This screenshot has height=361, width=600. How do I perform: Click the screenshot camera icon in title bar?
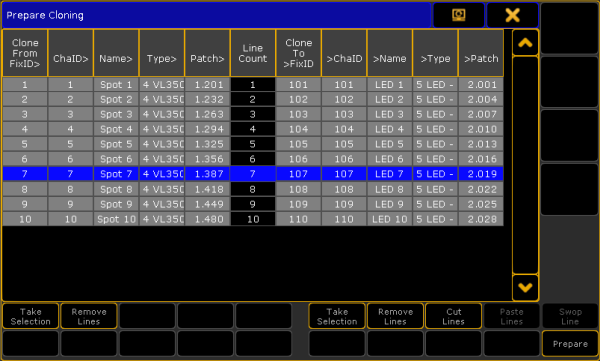click(x=458, y=15)
